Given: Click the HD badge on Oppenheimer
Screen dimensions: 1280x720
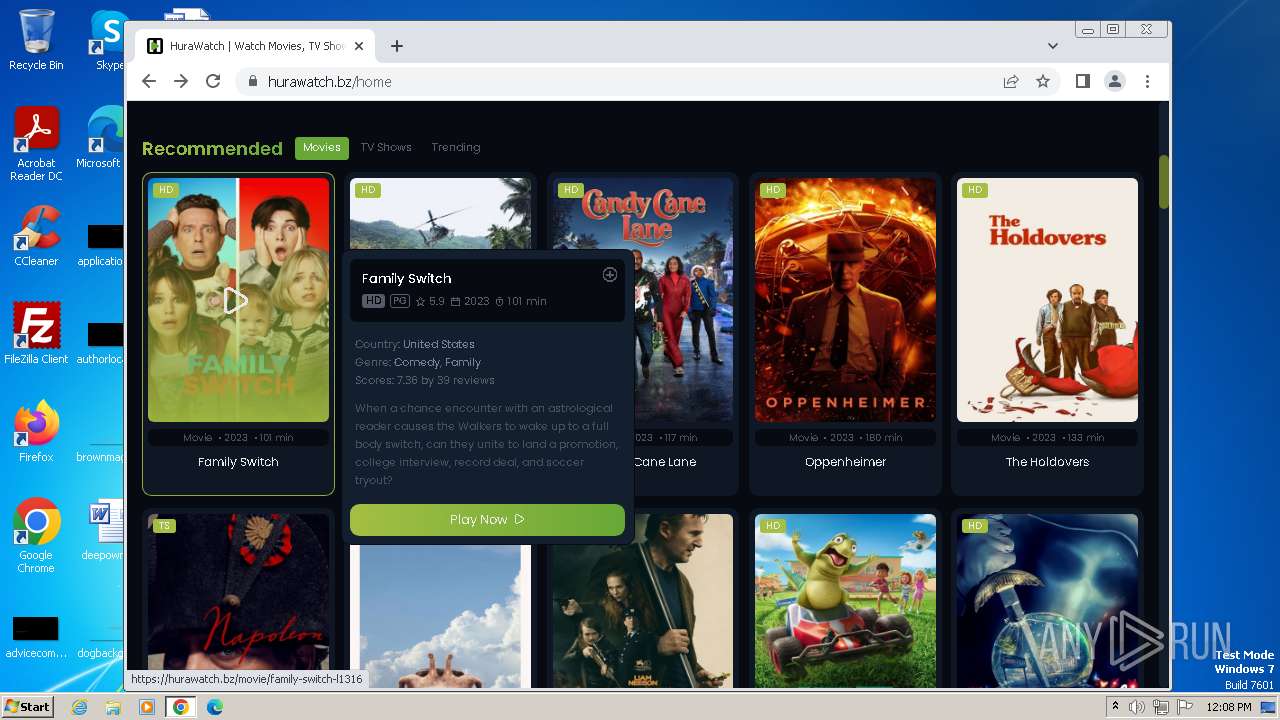Looking at the screenshot, I should 772,190.
